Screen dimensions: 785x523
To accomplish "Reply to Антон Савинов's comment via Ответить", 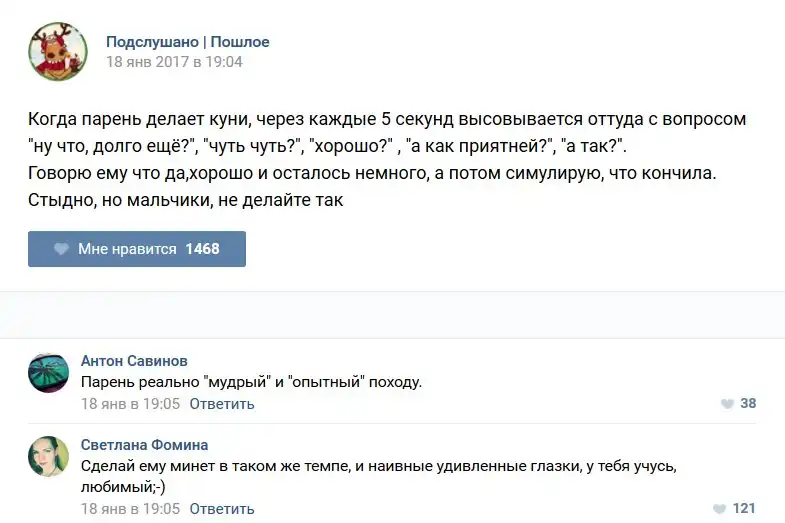I will click(221, 404).
